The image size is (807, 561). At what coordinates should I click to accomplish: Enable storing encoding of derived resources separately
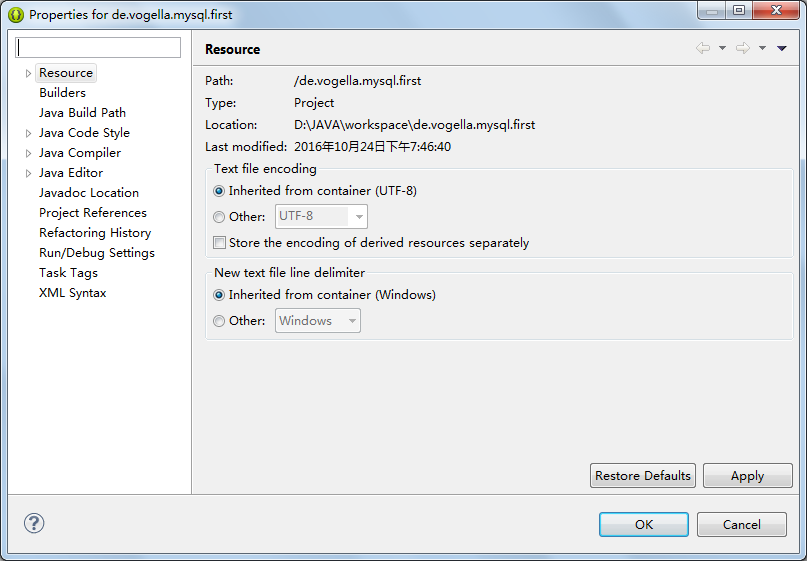pyautogui.click(x=220, y=243)
